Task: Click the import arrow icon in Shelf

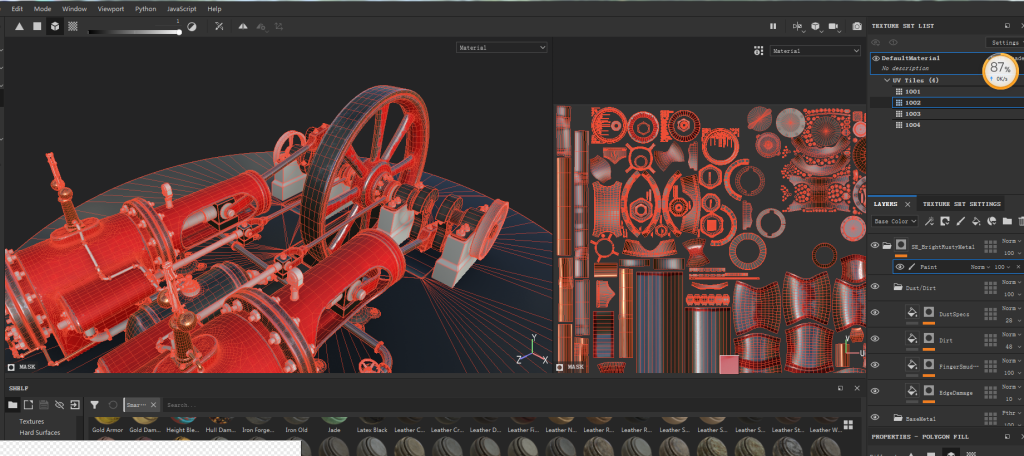Action: click(x=75, y=405)
